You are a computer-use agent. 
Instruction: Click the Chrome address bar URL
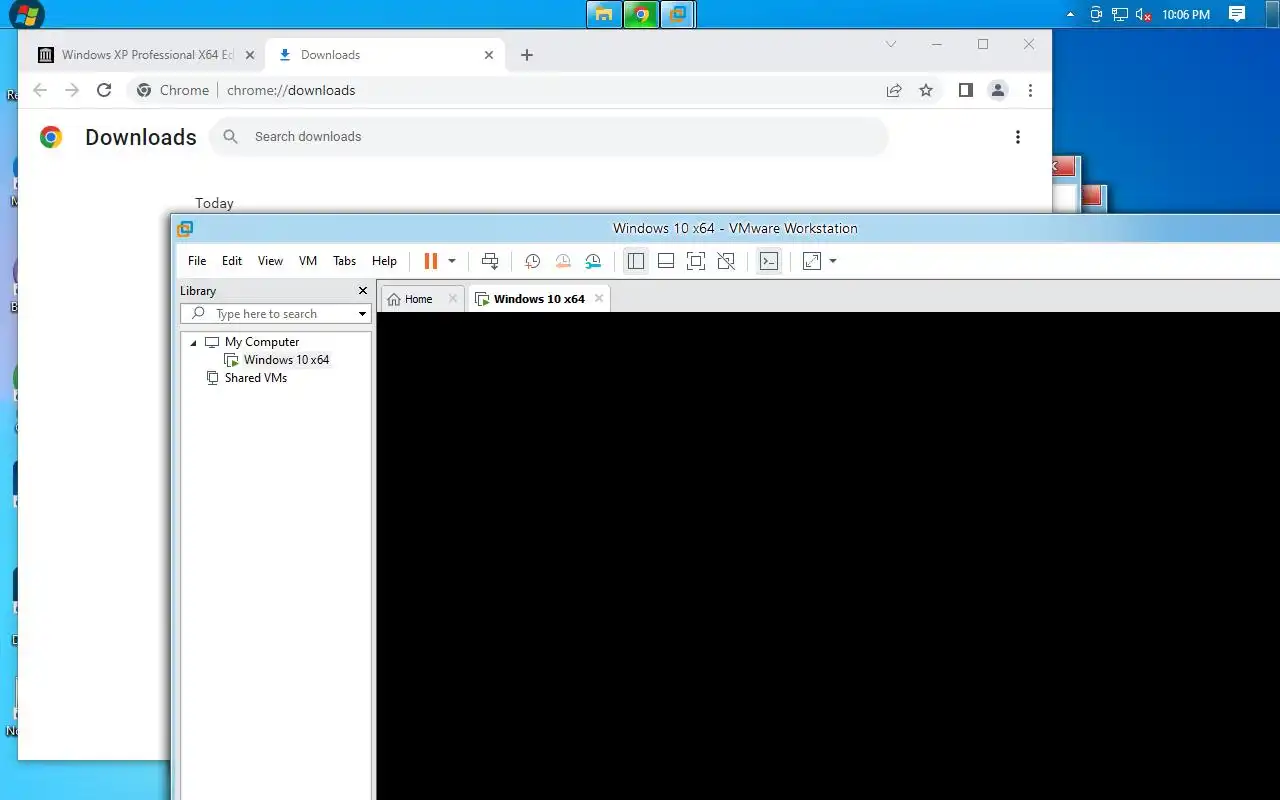[x=291, y=90]
